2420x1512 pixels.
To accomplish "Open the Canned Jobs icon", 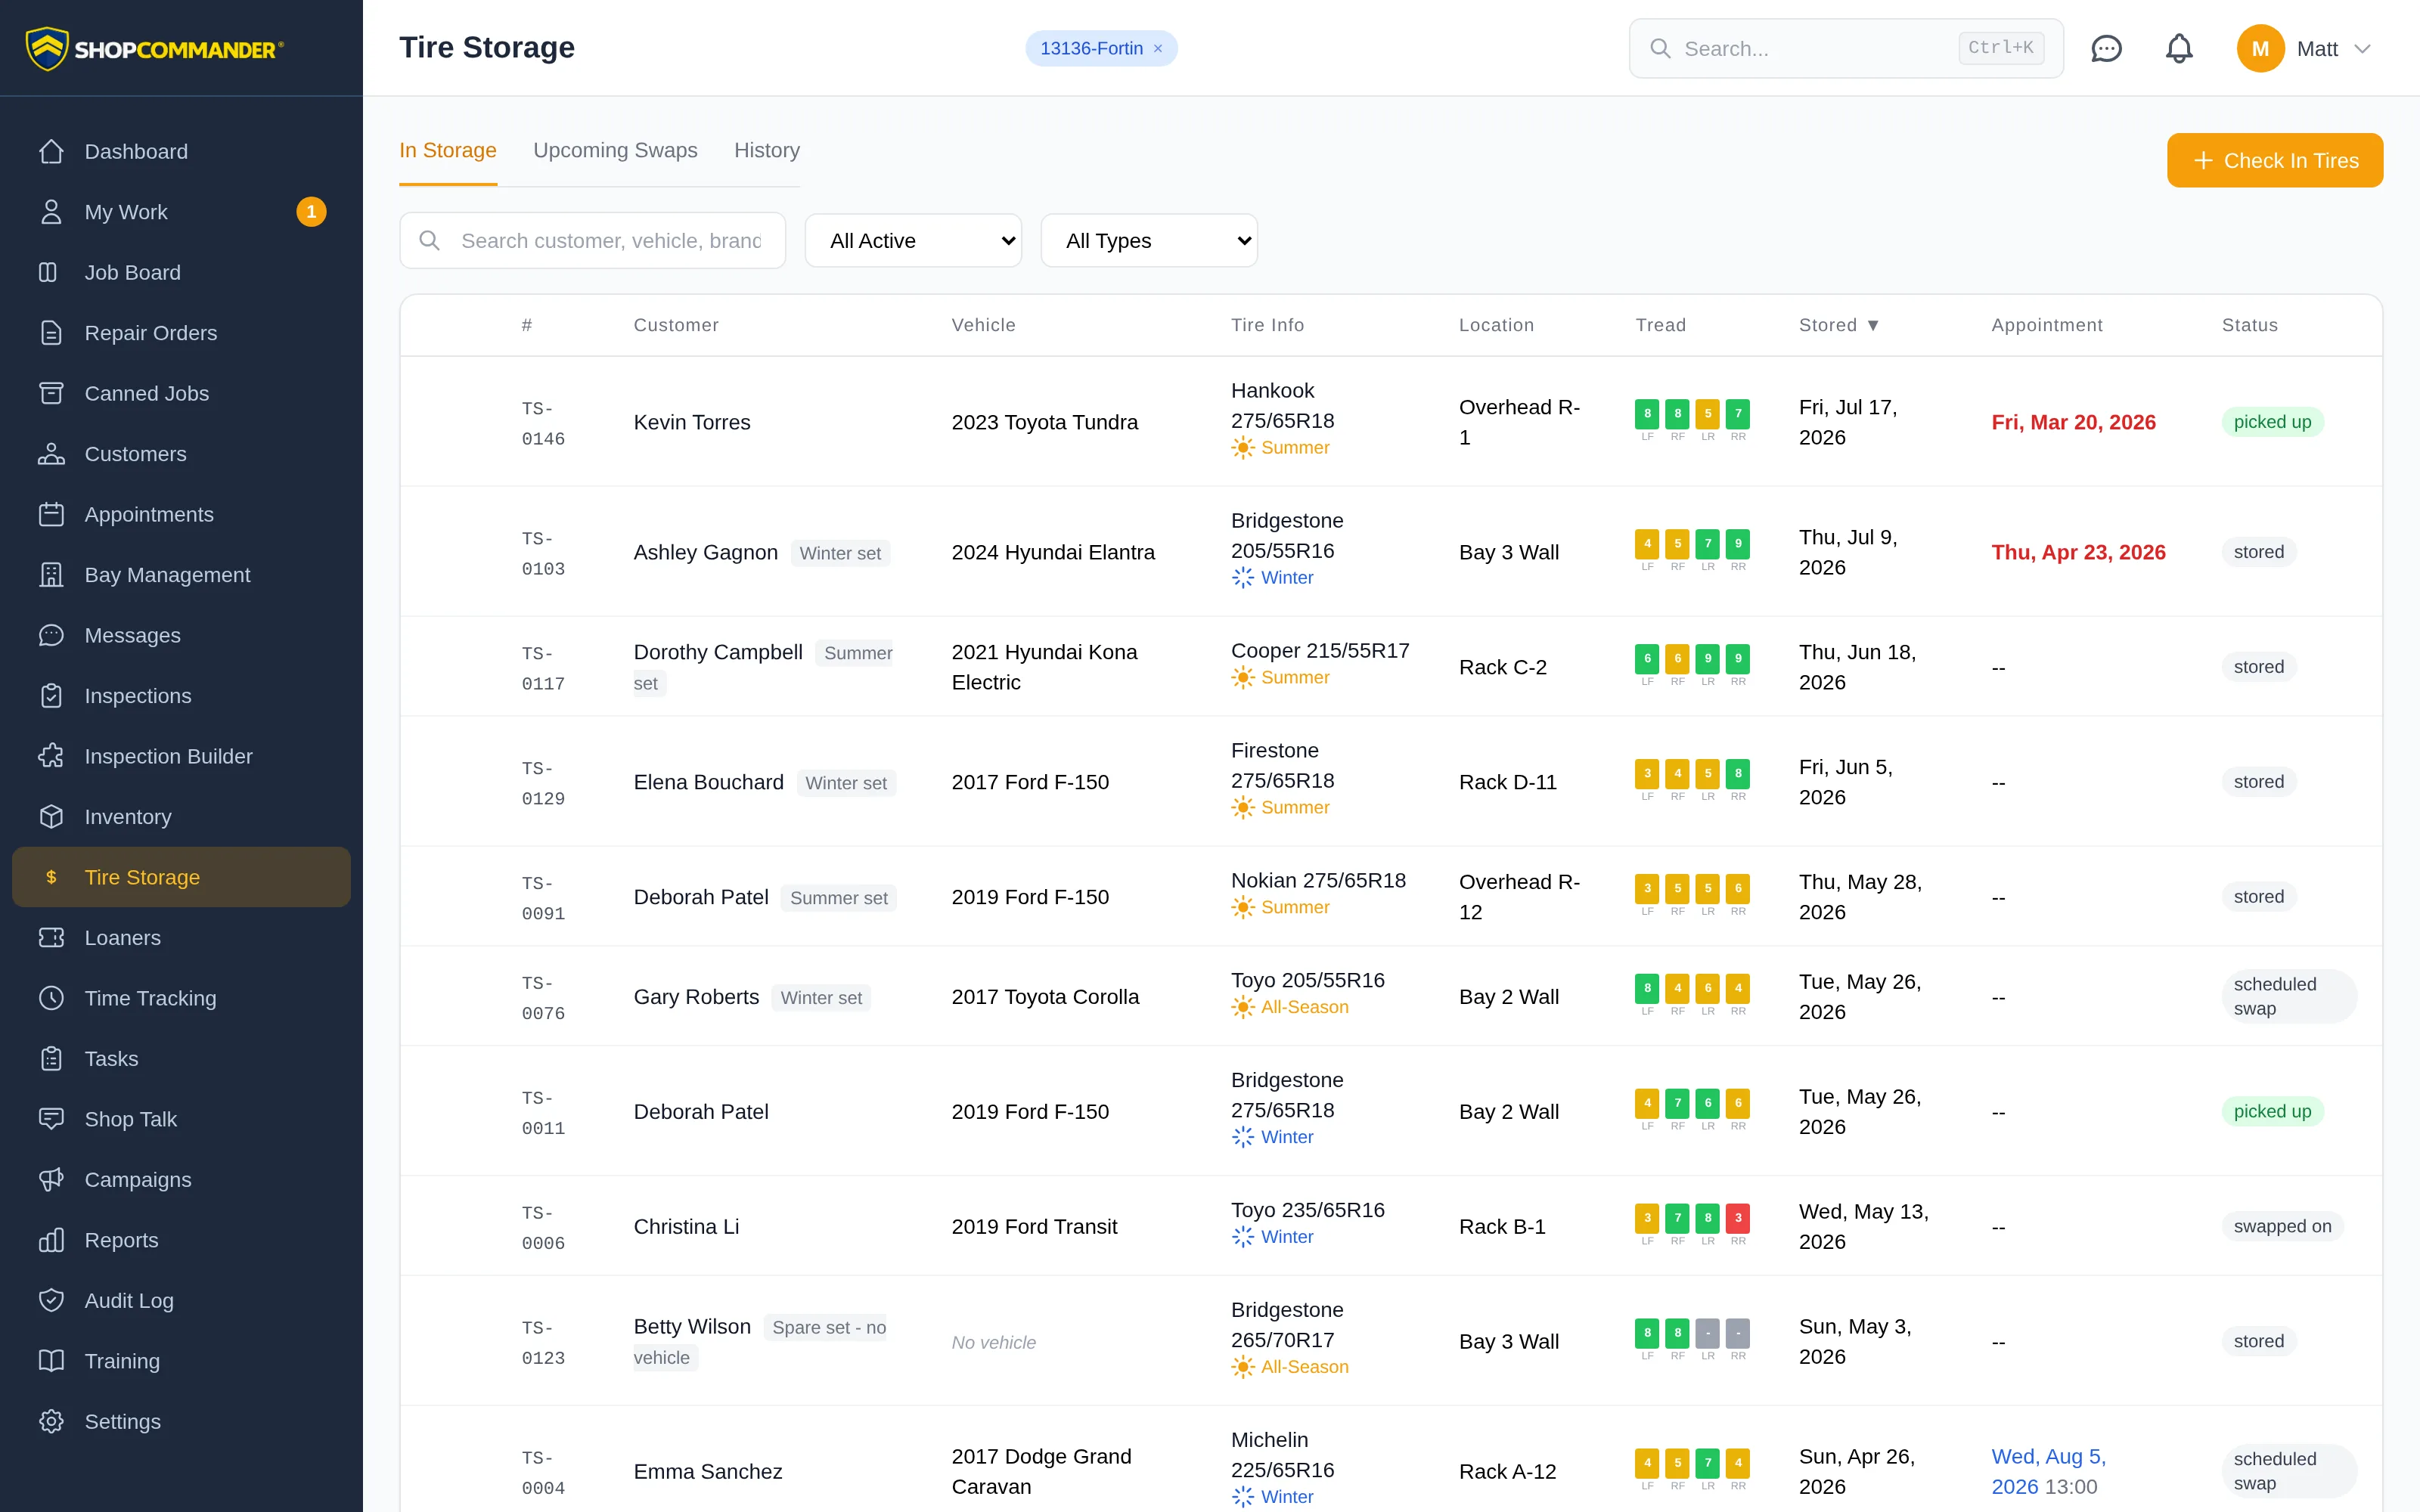I will 51,393.
